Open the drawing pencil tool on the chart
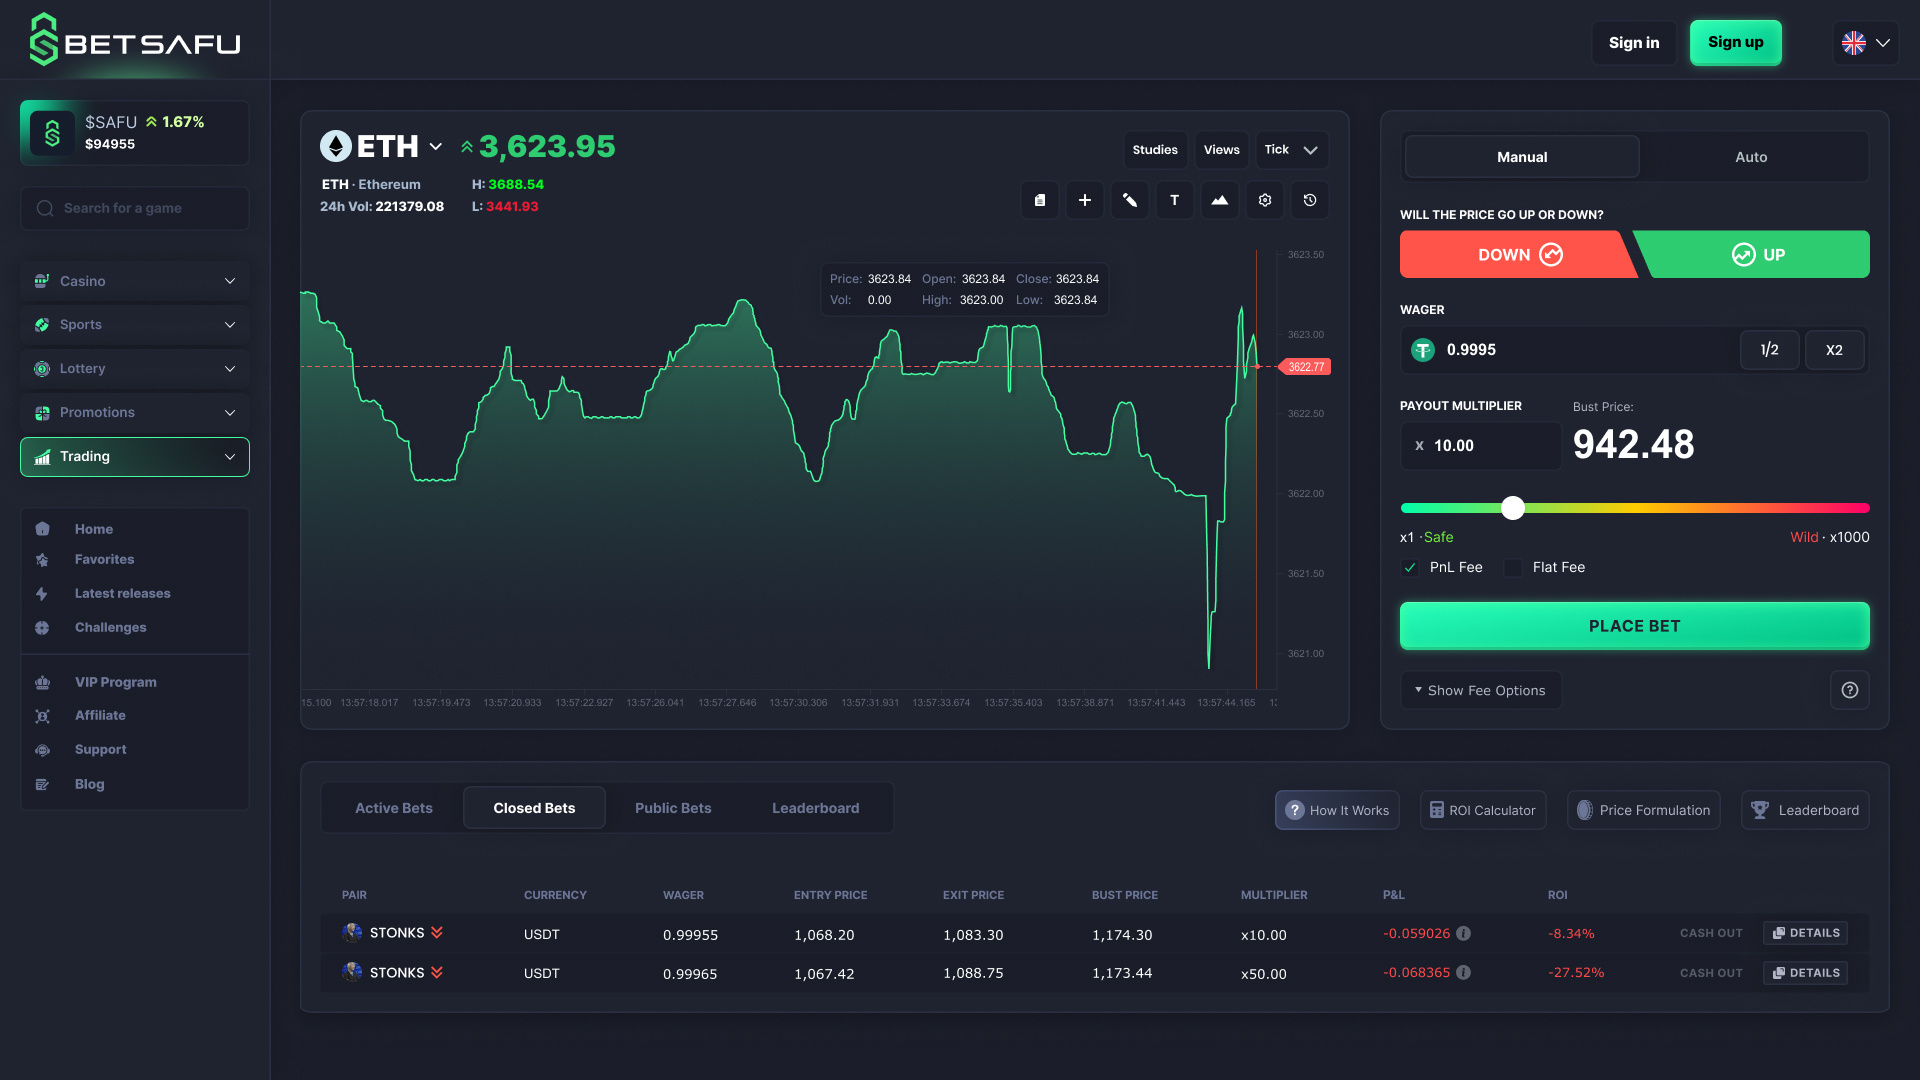Image resolution: width=1920 pixels, height=1080 pixels. click(x=1129, y=200)
